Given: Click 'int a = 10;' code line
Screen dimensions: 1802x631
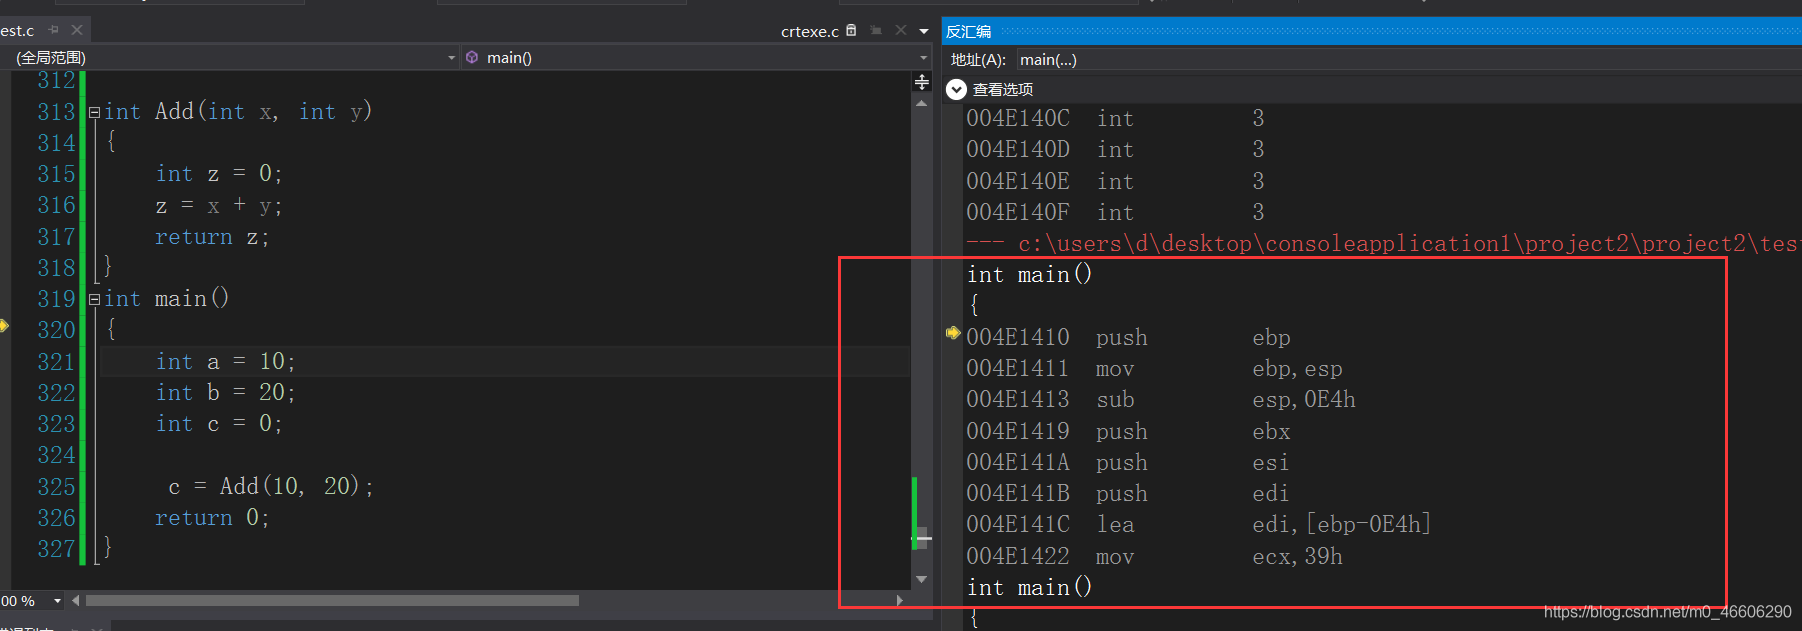Looking at the screenshot, I should pyautogui.click(x=225, y=362).
